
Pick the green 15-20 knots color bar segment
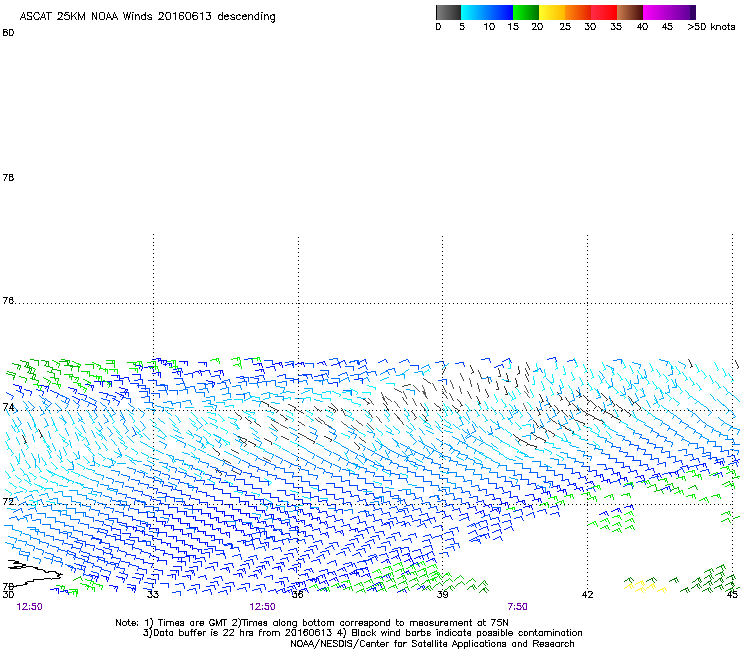point(526,12)
